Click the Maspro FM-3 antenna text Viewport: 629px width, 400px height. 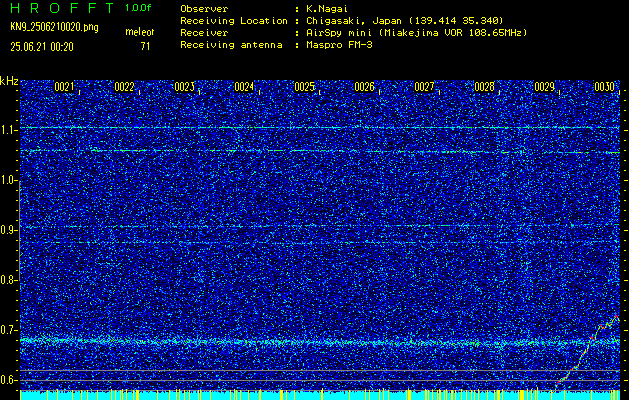point(339,45)
